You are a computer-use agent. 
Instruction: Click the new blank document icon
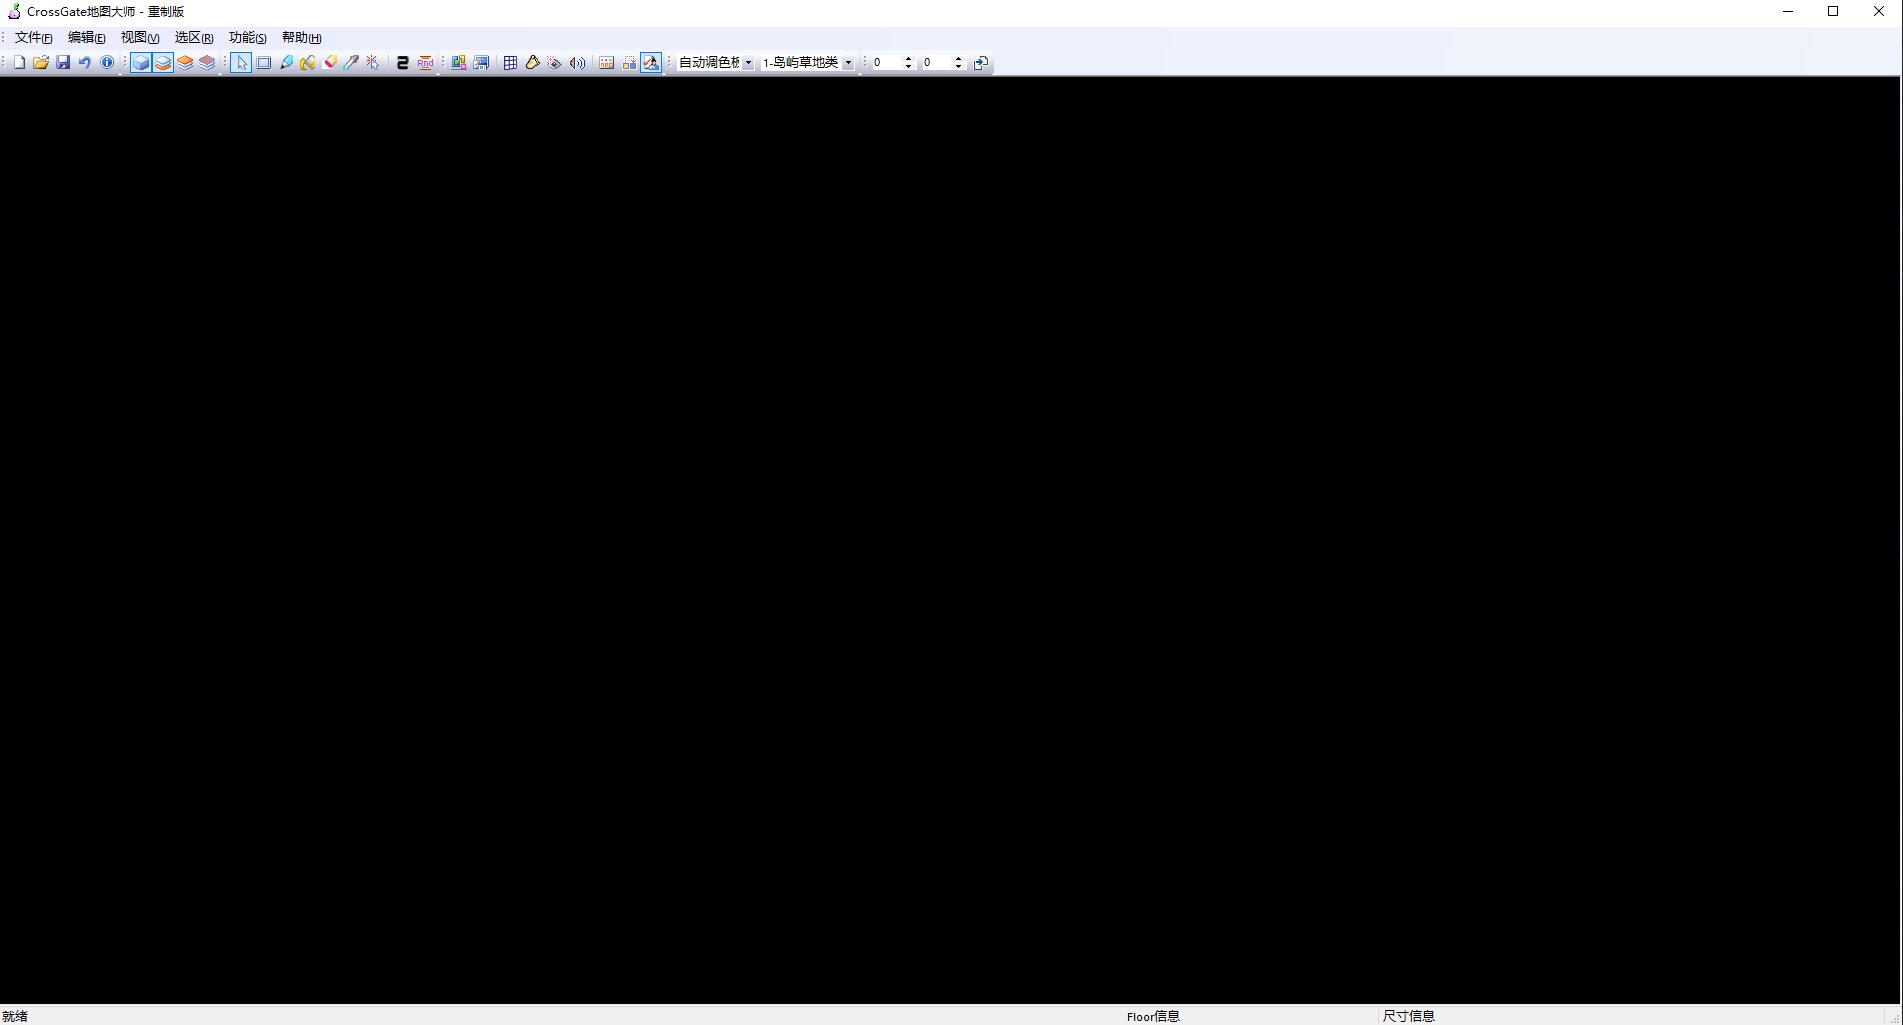click(x=19, y=62)
